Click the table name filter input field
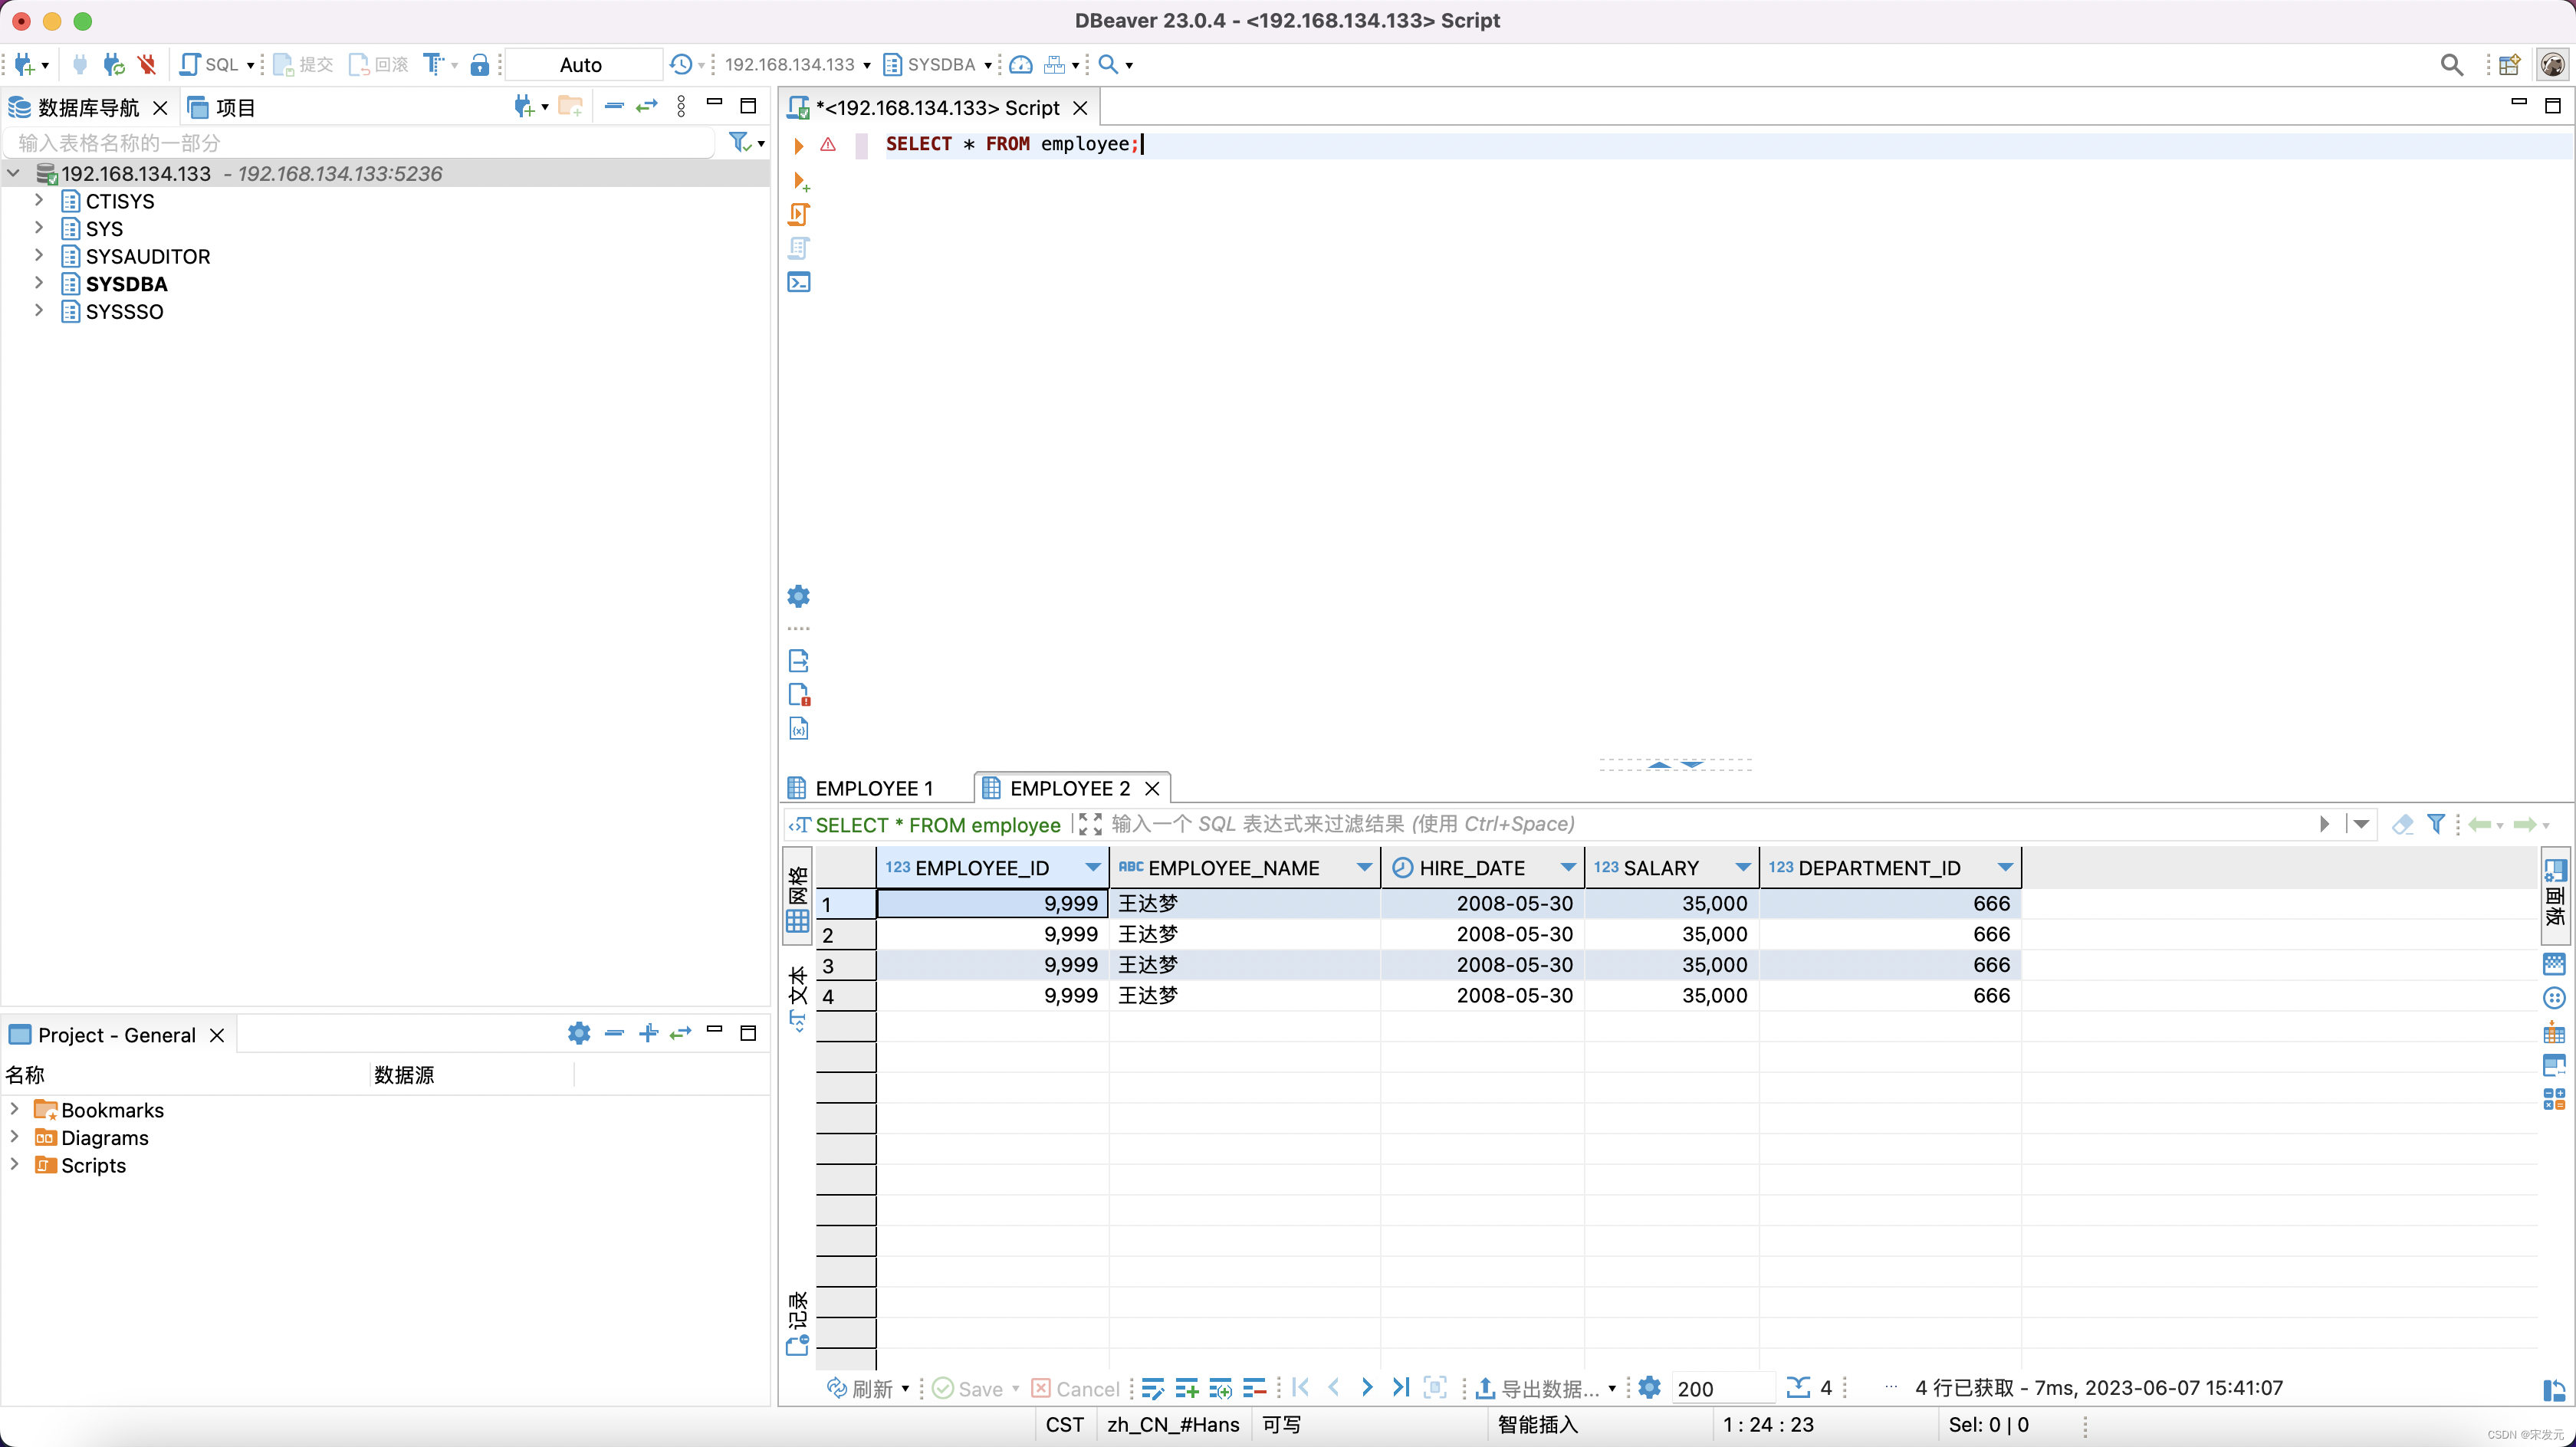This screenshot has width=2576, height=1447. click(360, 143)
